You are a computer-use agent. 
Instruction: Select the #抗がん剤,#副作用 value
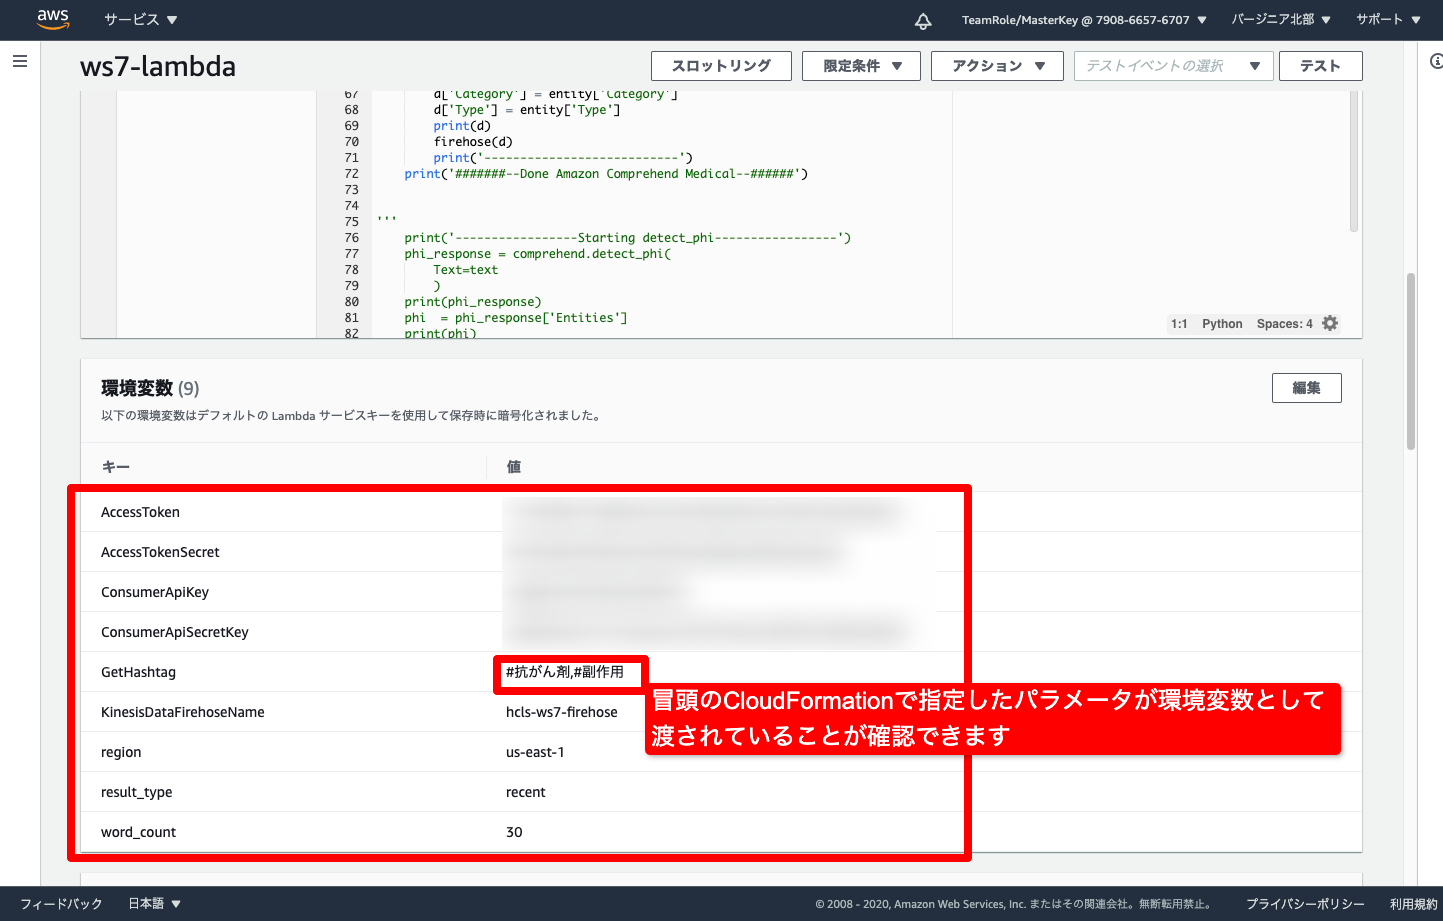(565, 672)
